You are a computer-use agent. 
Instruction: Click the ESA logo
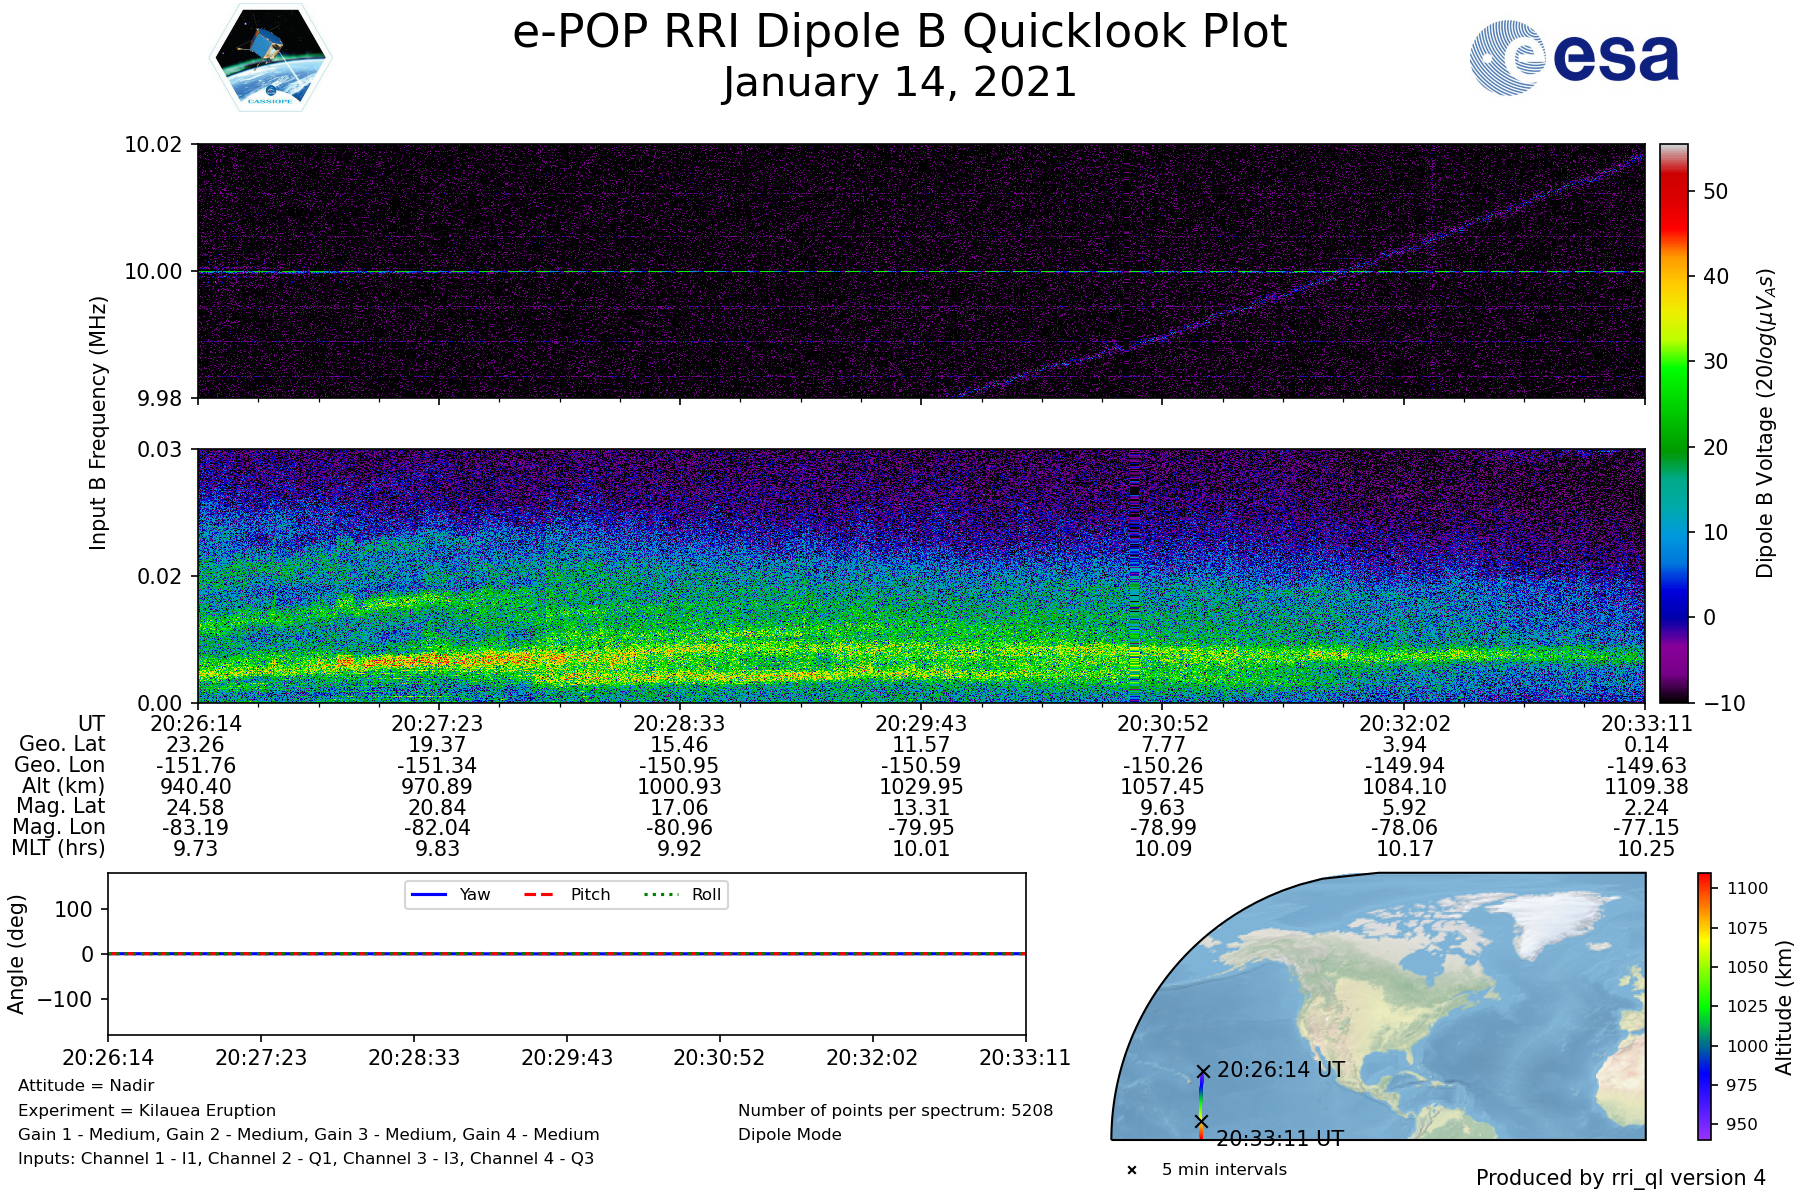coord(1574,59)
